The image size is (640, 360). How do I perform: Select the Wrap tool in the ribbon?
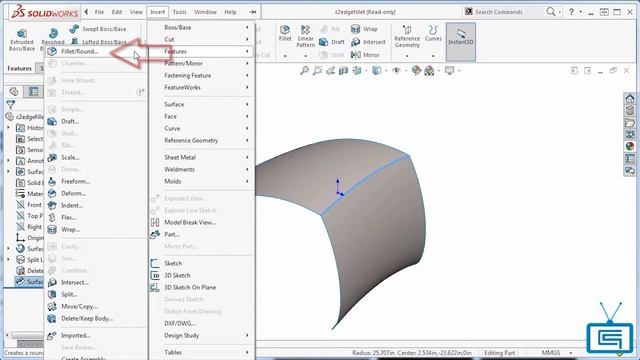pyautogui.click(x=364, y=29)
